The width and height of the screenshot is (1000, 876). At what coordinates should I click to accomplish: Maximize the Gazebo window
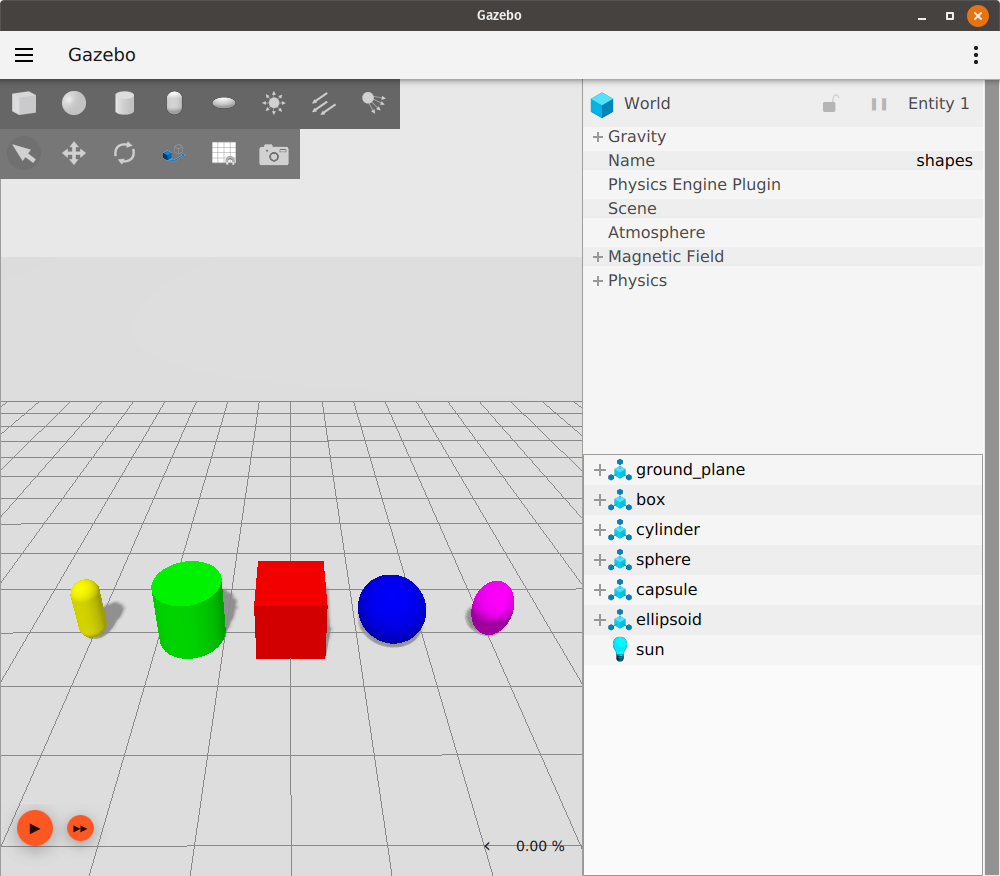(950, 16)
